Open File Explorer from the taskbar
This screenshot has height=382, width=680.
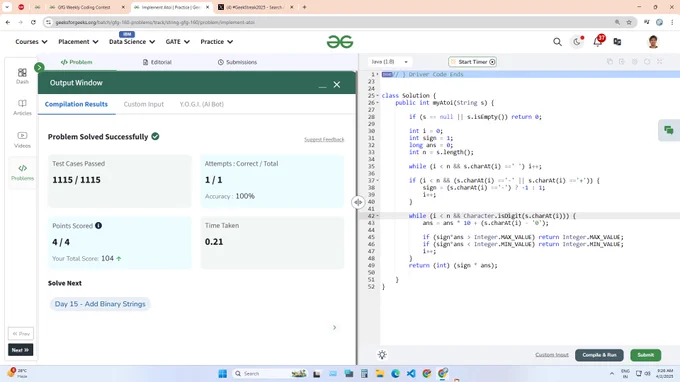coord(380,373)
